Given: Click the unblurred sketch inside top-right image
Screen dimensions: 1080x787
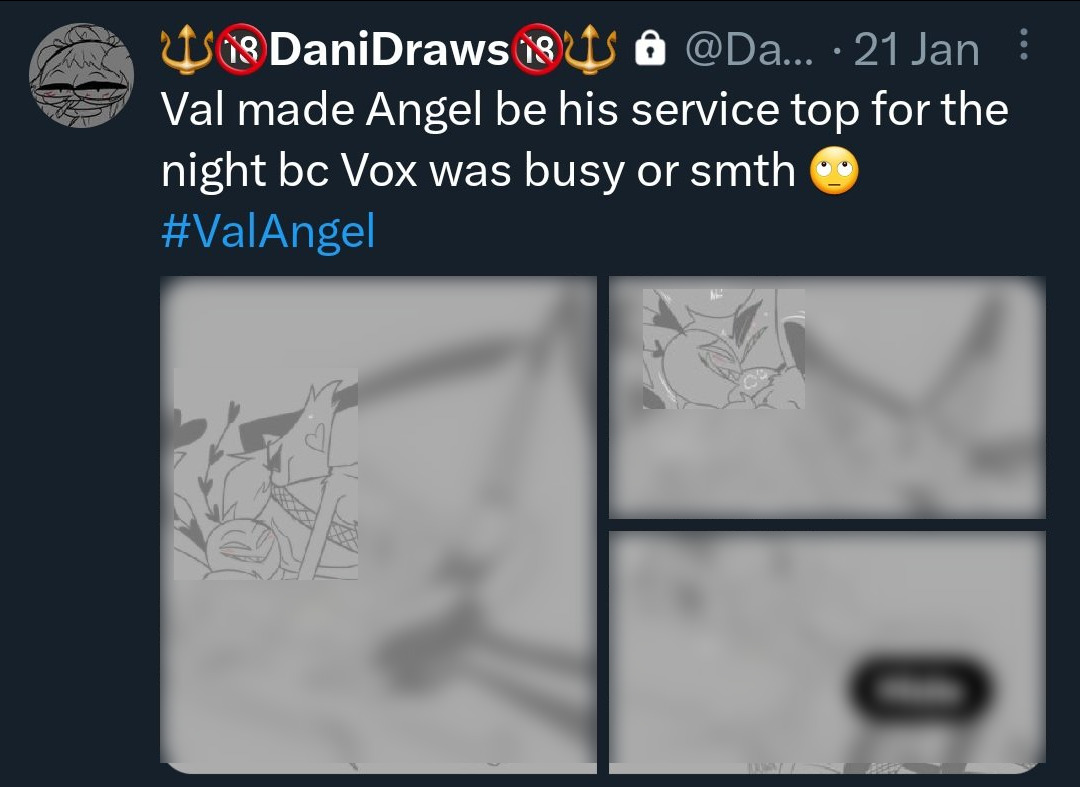Looking at the screenshot, I should [723, 349].
